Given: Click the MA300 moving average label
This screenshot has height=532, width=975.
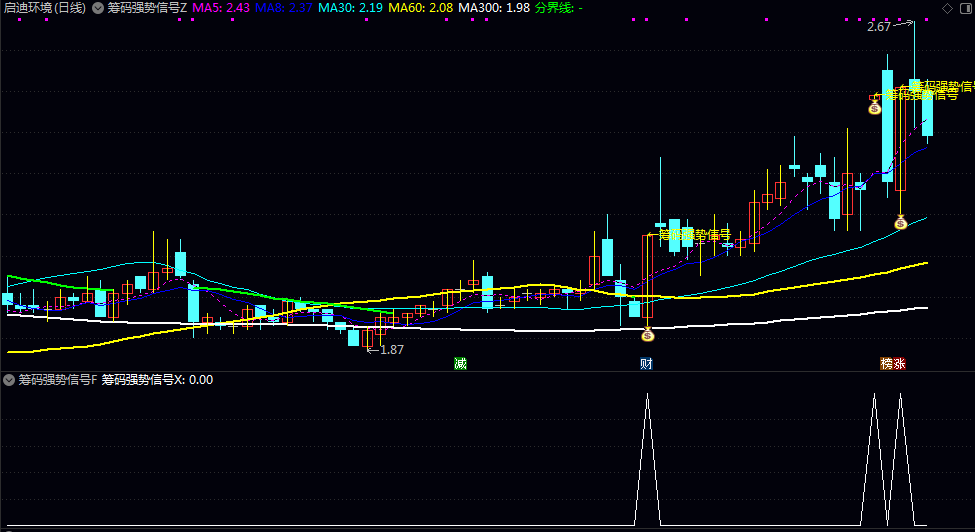Looking at the screenshot, I should [x=494, y=8].
